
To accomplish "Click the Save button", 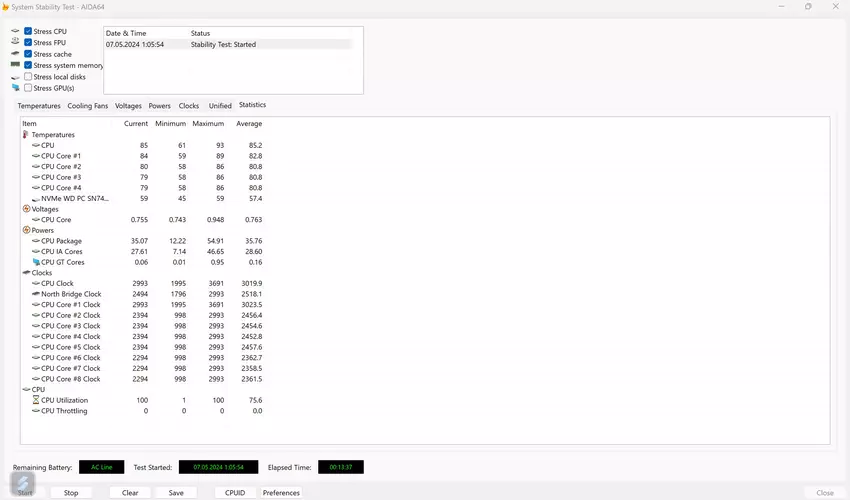I will click(x=176, y=493).
